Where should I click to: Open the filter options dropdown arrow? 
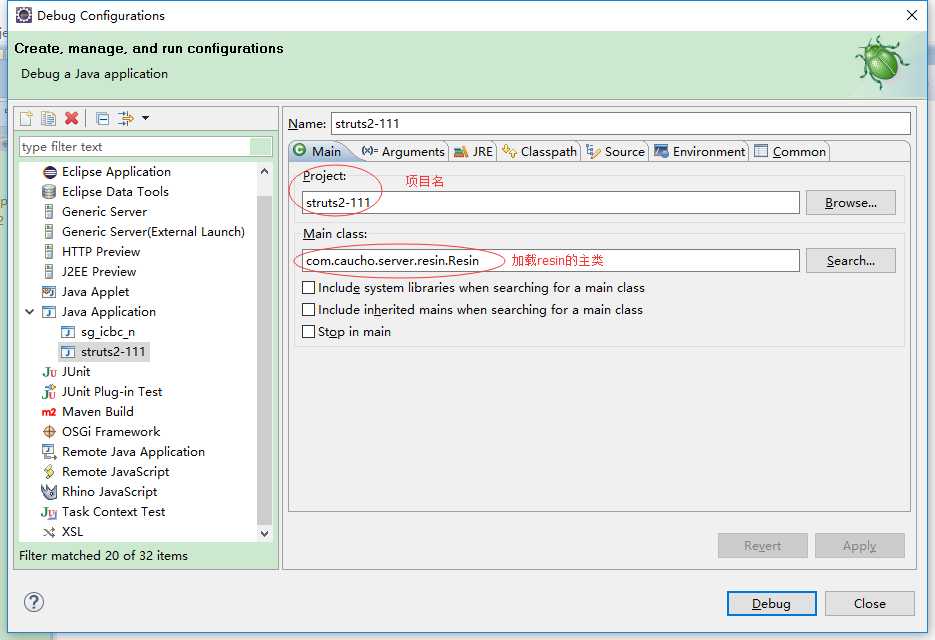(145, 118)
